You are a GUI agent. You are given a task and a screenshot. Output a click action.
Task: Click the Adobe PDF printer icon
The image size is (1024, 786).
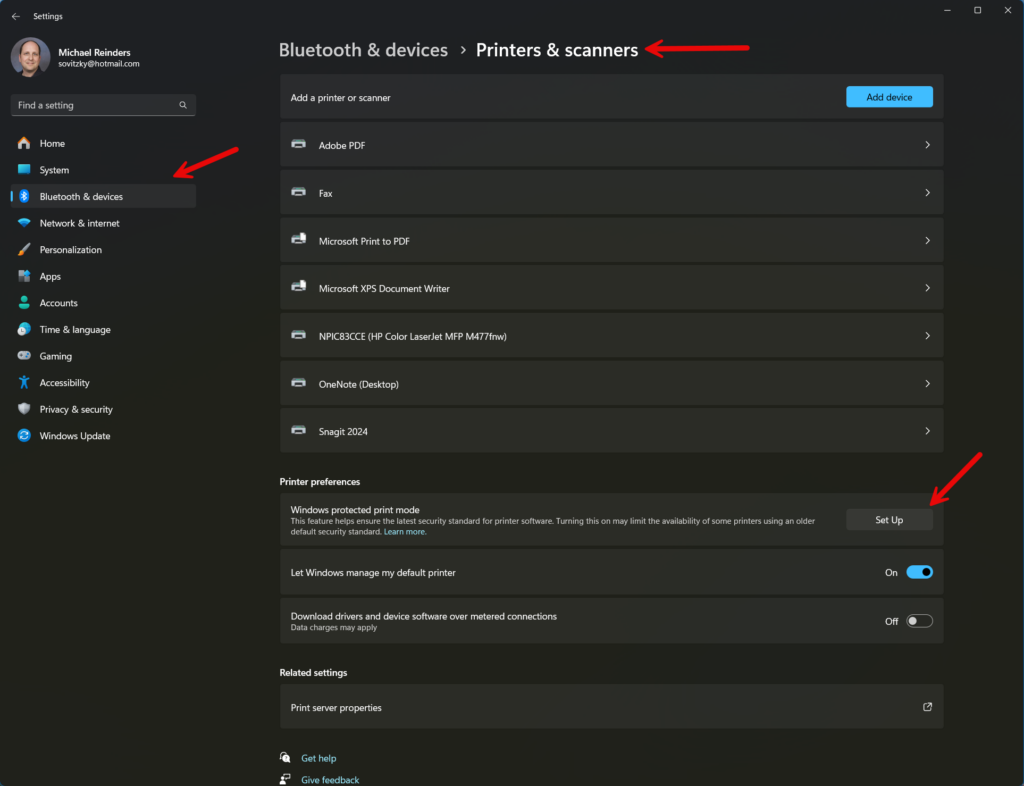tap(298, 144)
